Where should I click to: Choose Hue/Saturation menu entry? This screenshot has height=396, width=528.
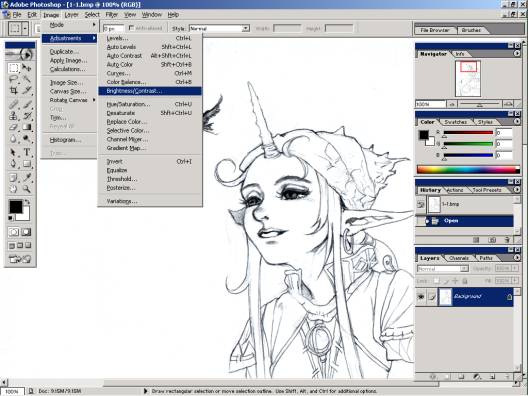(150, 104)
